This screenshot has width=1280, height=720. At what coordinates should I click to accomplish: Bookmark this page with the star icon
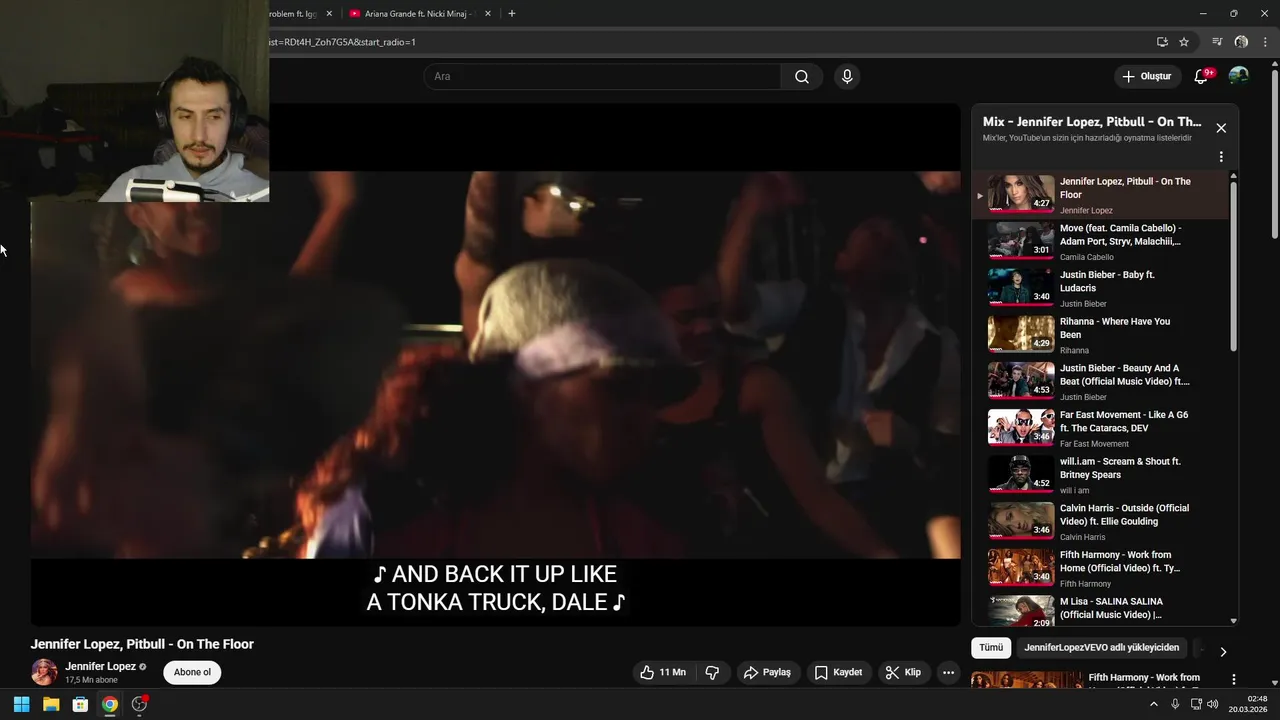point(1184,42)
